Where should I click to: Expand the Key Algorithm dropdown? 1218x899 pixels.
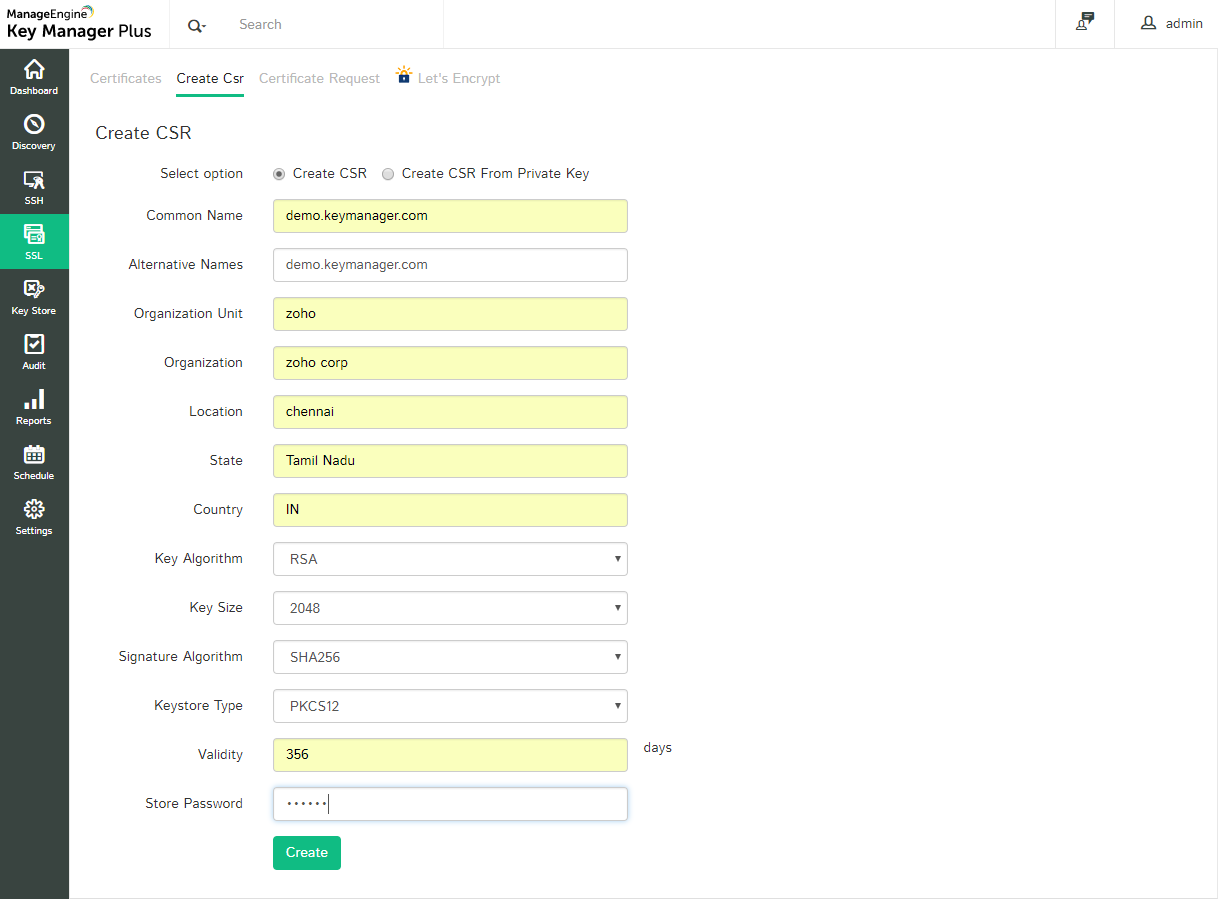[450, 559]
